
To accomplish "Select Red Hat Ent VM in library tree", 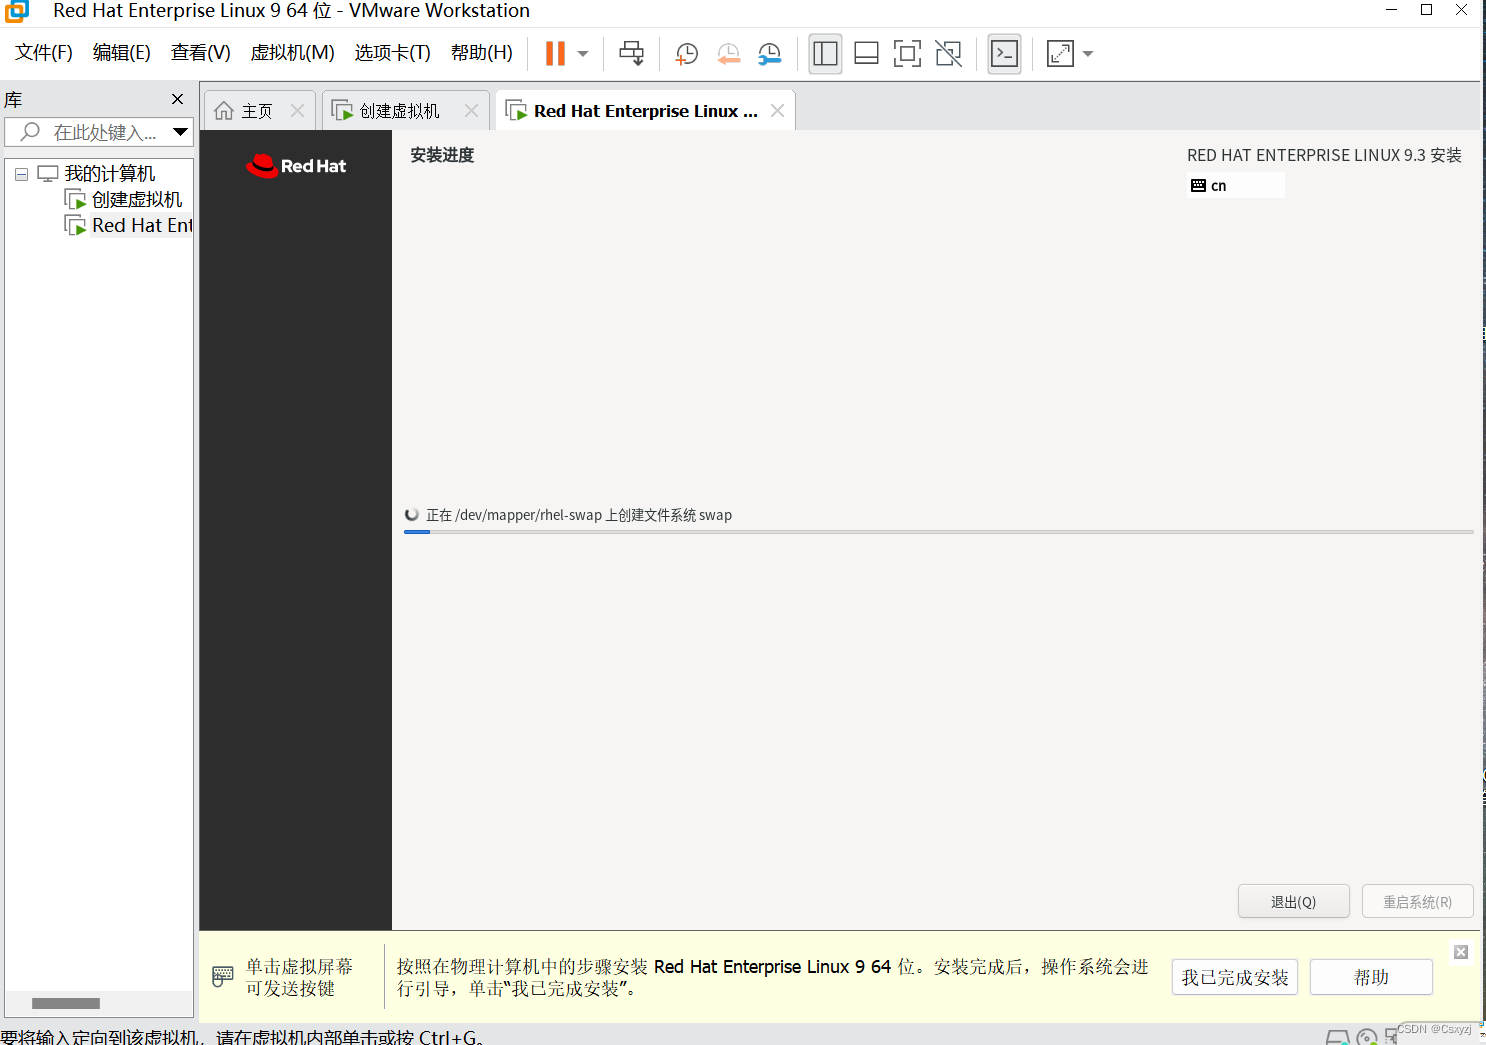I will (x=142, y=226).
